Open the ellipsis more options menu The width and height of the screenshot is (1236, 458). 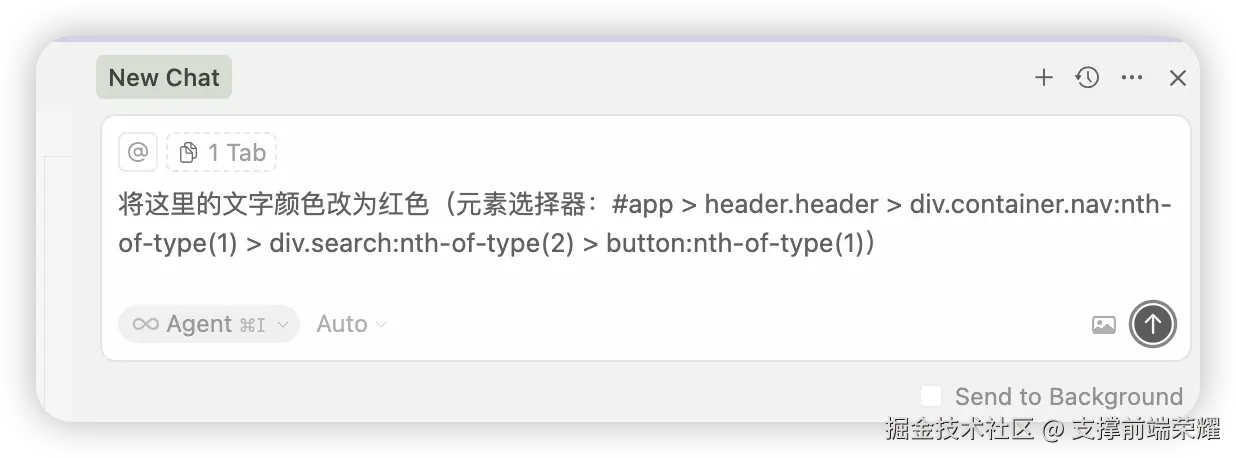tap(1132, 78)
